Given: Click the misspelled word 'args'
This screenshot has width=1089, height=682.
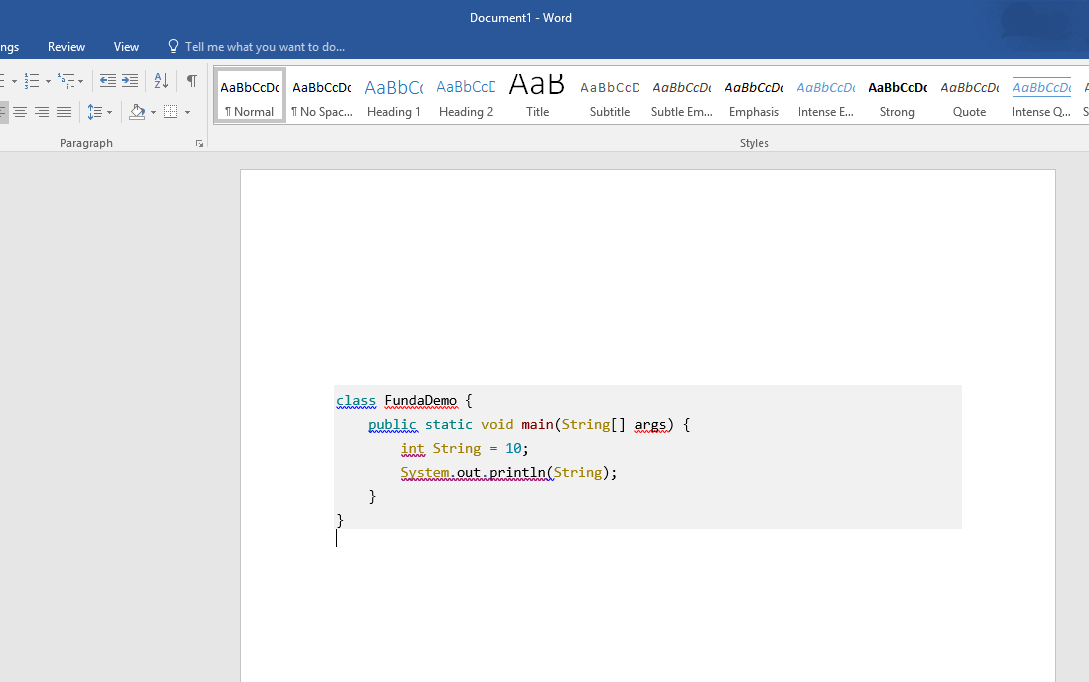Looking at the screenshot, I should tap(651, 425).
